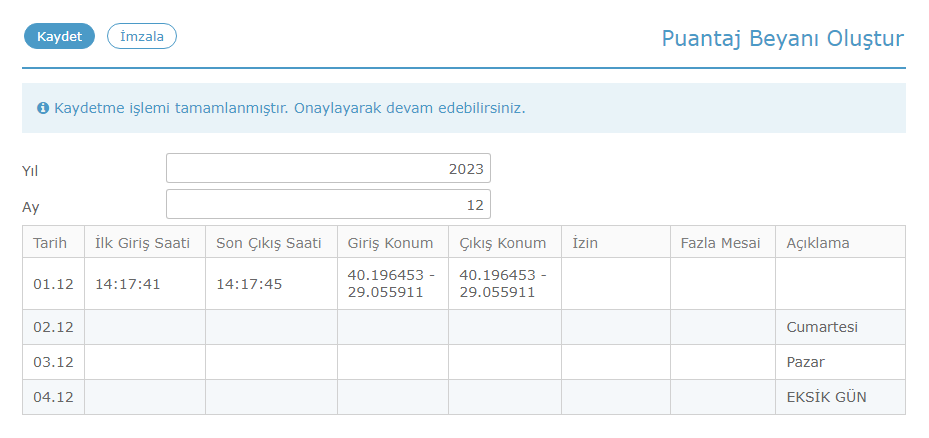
Task: Focus the Ay input field
Action: pos(328,204)
